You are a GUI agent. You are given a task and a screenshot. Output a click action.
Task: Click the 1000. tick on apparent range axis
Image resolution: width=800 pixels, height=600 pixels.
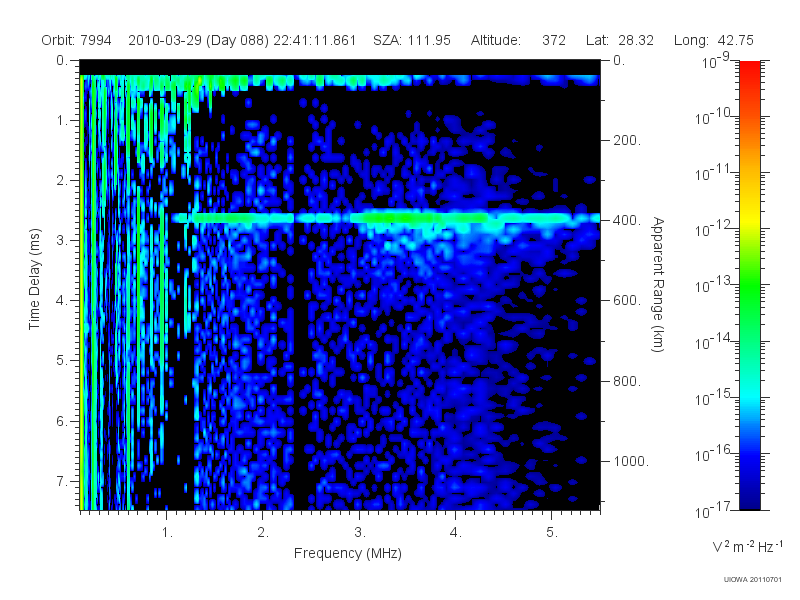pyautogui.click(x=631, y=461)
